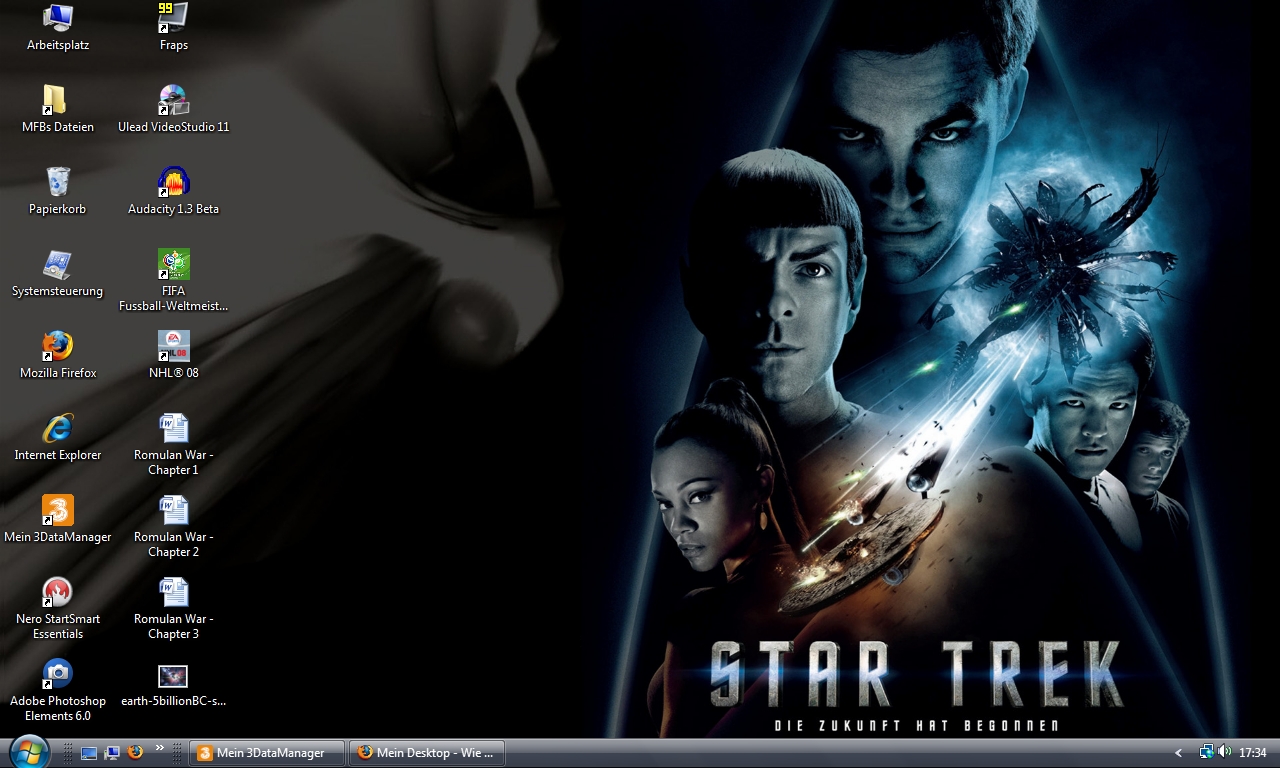Click the Papierkorb recycle bin
Viewport: 1280px width, 768px height.
(x=58, y=182)
